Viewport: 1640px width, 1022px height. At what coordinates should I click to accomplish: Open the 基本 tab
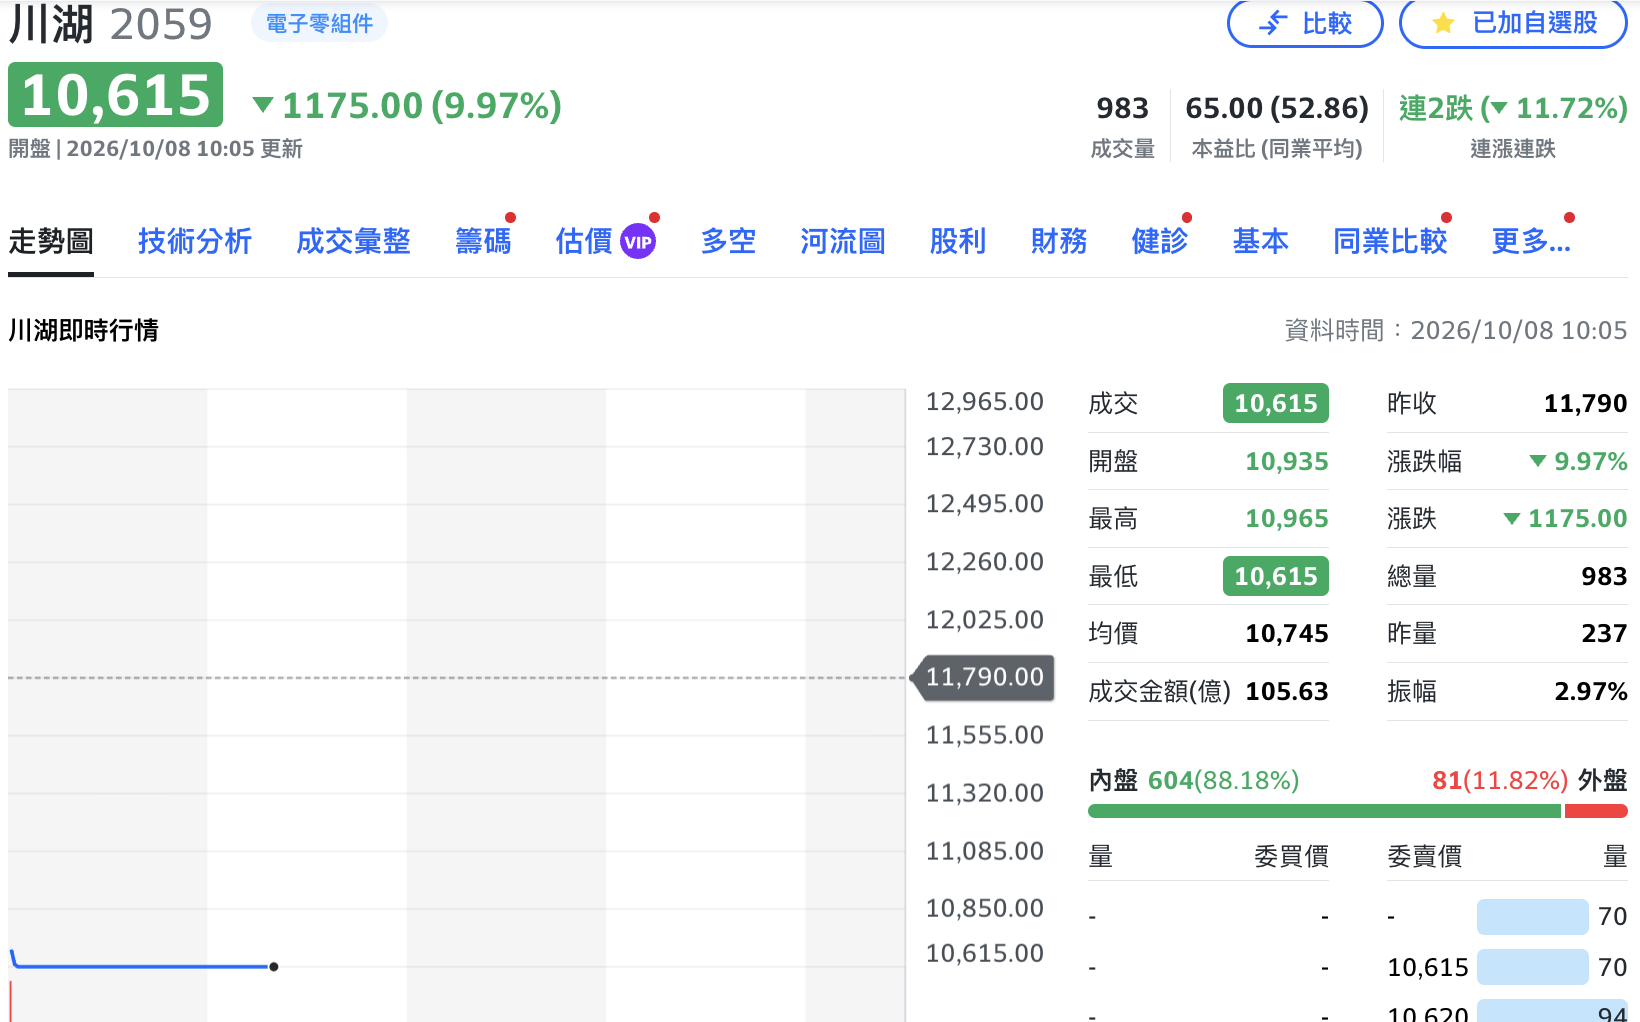coord(1261,241)
